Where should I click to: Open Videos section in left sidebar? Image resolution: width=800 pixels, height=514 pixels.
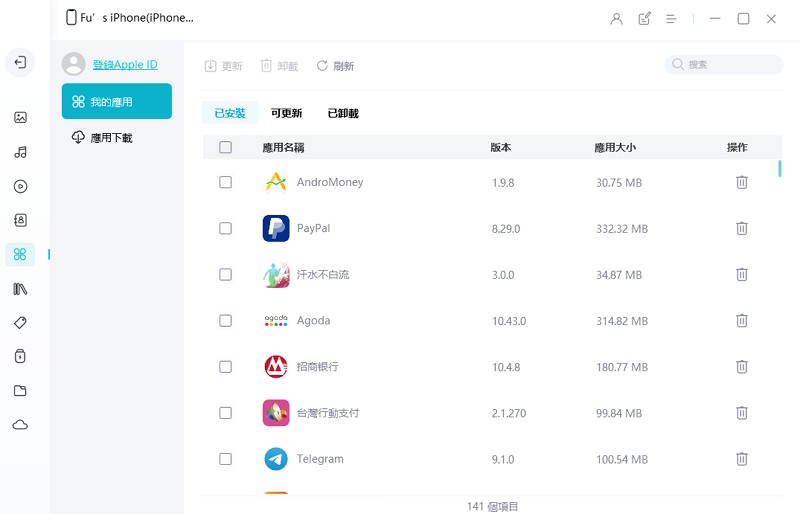pos(20,186)
